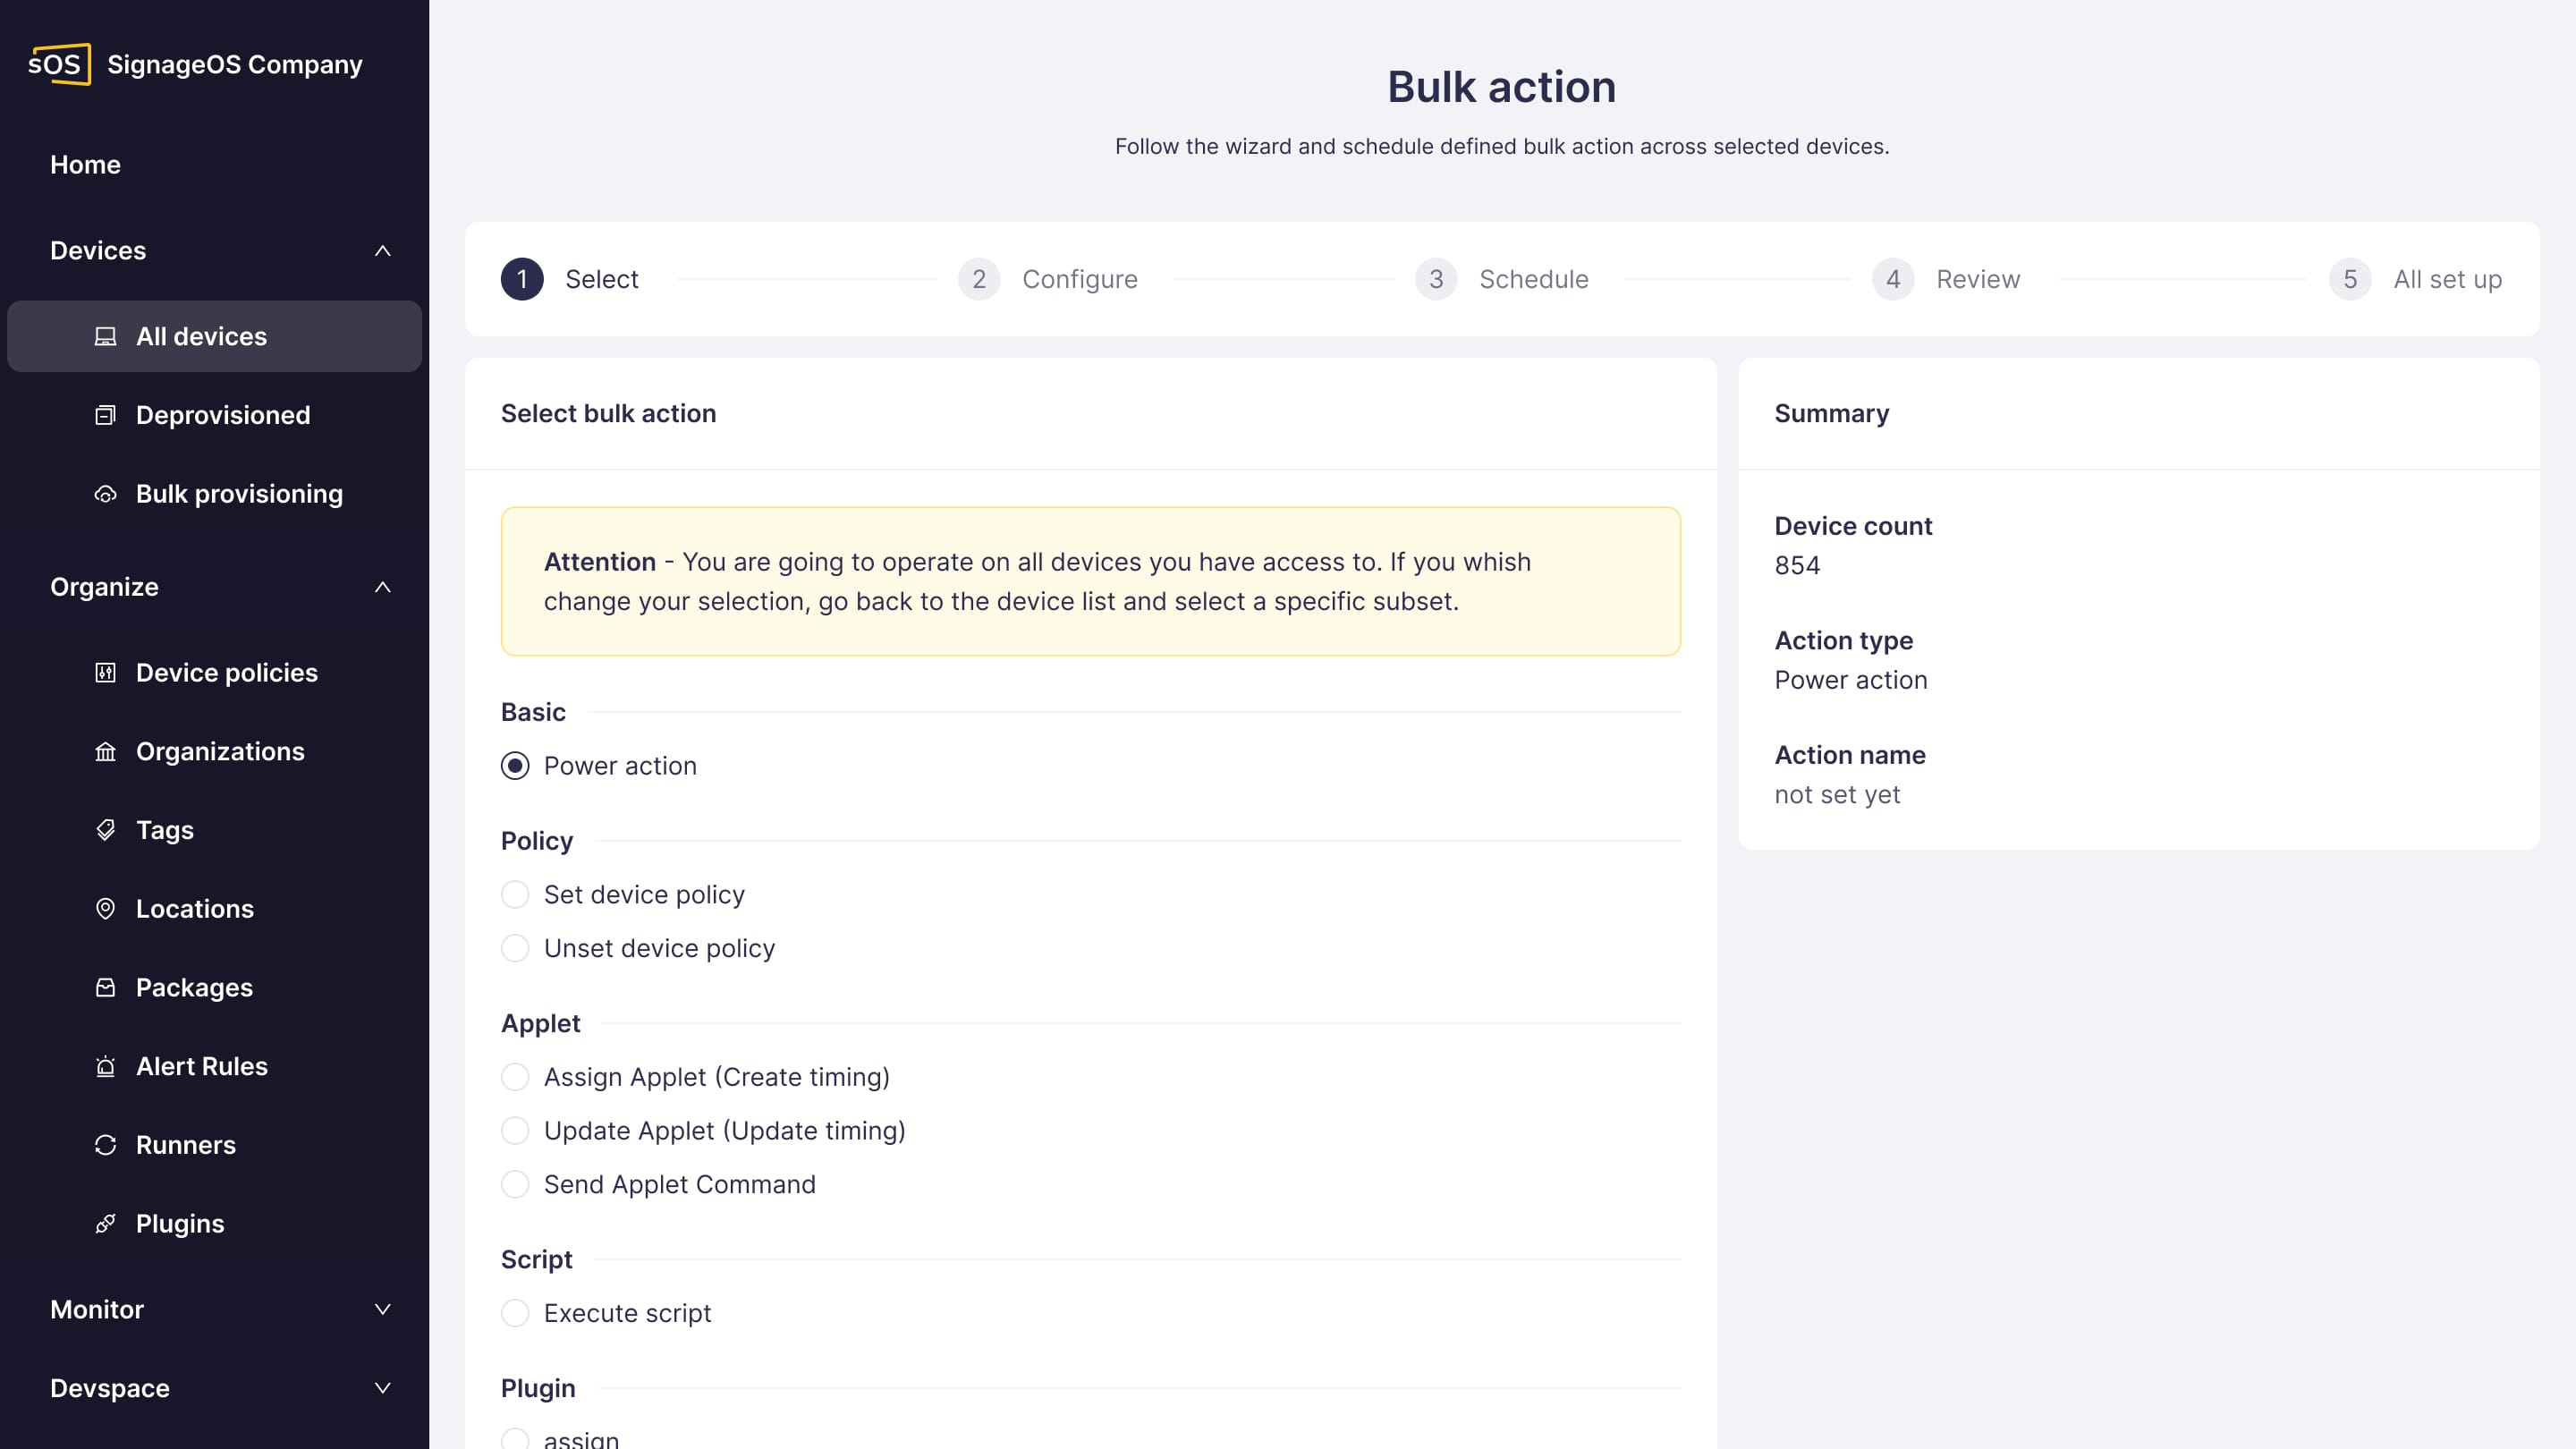Choose the Execute script radio option
Image resolution: width=2576 pixels, height=1449 pixels.
(x=515, y=1313)
